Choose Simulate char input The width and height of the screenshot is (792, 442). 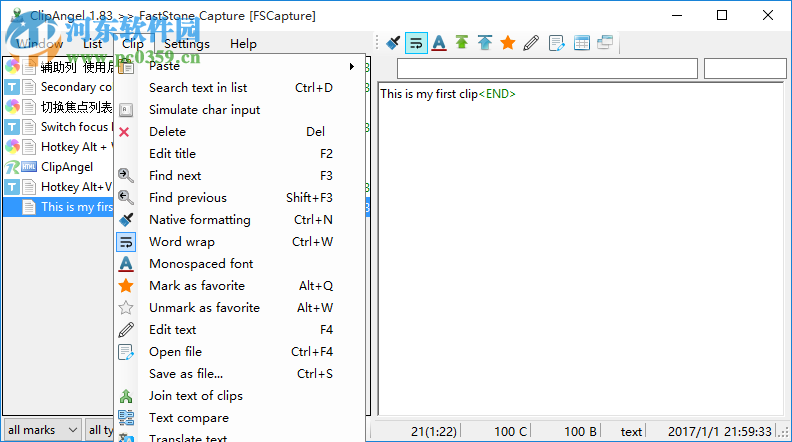(x=239, y=110)
